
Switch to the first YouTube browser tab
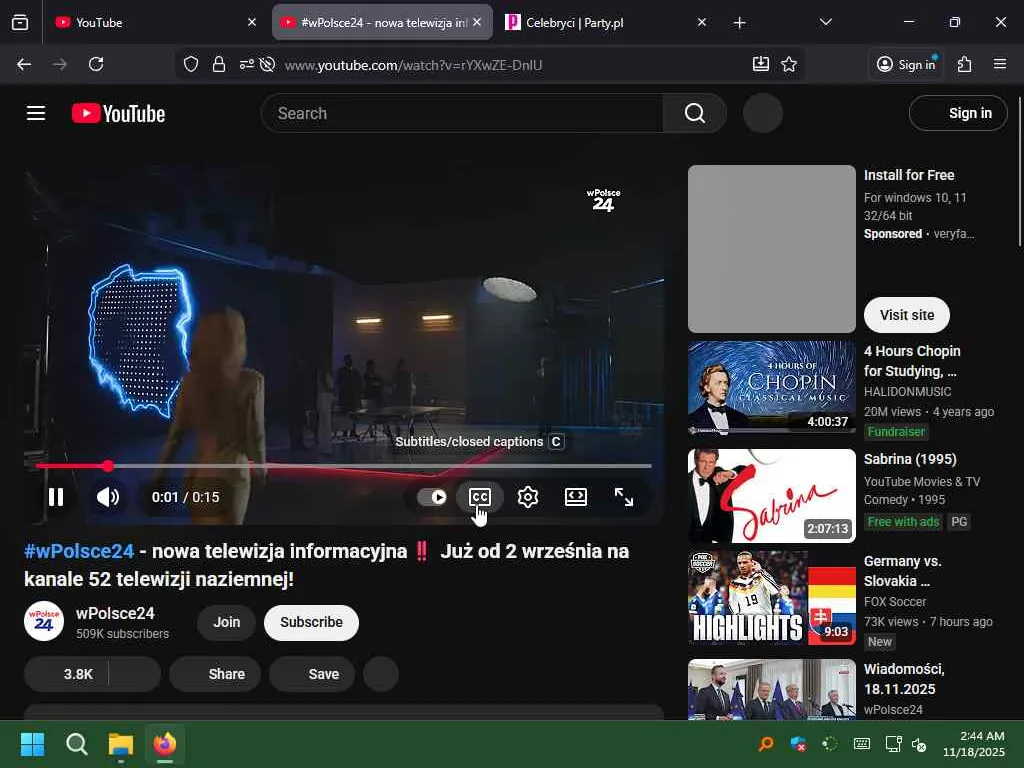click(x=153, y=23)
